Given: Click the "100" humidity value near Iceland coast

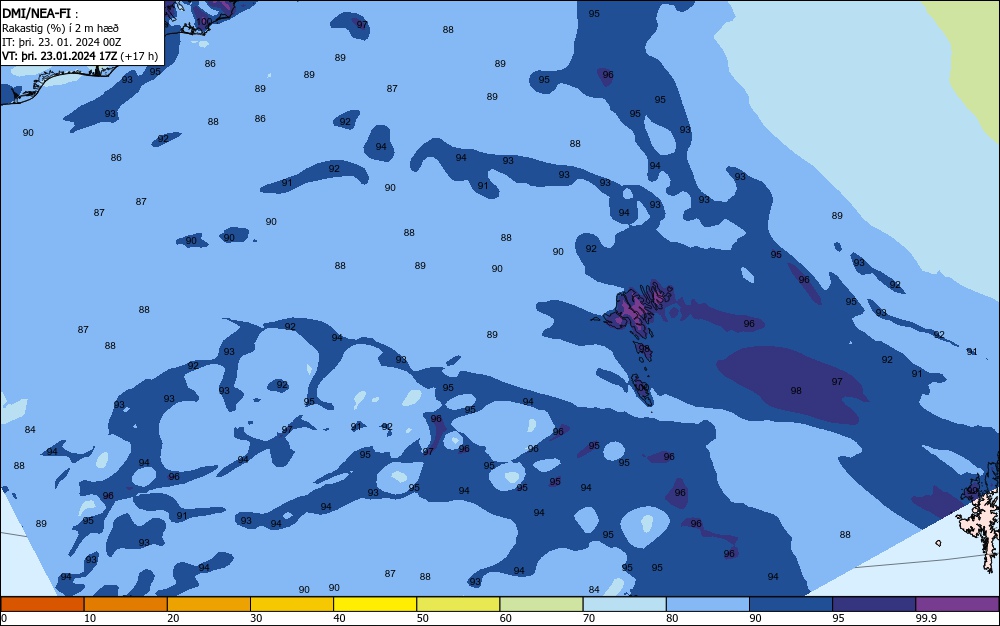Looking at the screenshot, I should (x=204, y=22).
